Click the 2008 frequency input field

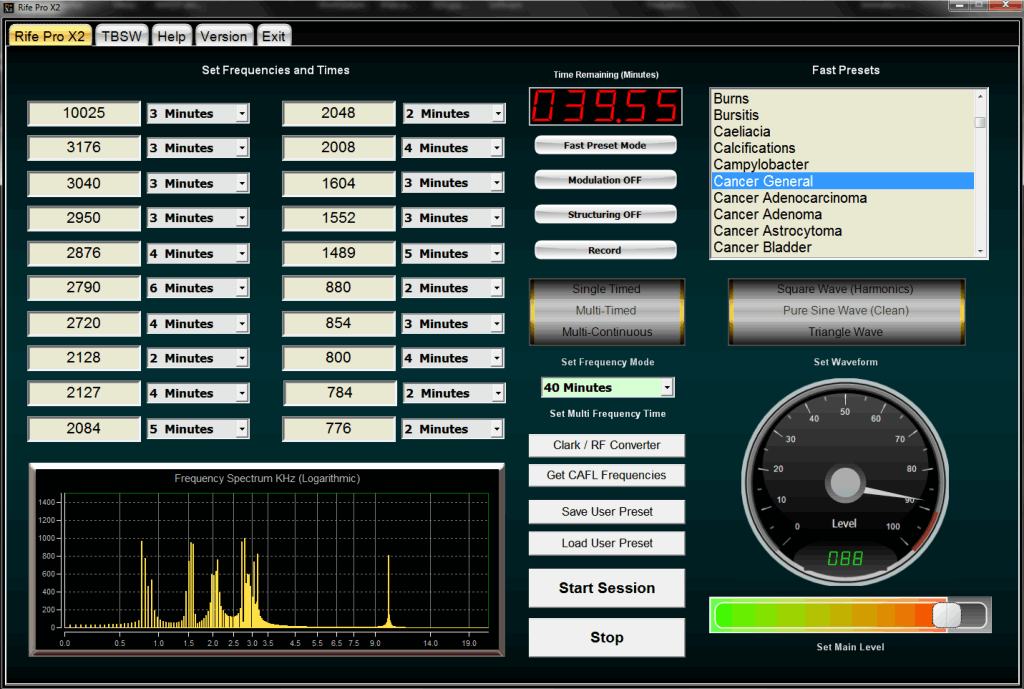(338, 148)
